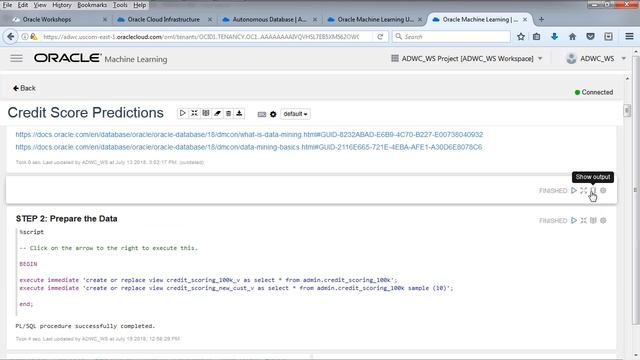Click the URL address bar
The width and height of the screenshot is (640, 360).
201,37
